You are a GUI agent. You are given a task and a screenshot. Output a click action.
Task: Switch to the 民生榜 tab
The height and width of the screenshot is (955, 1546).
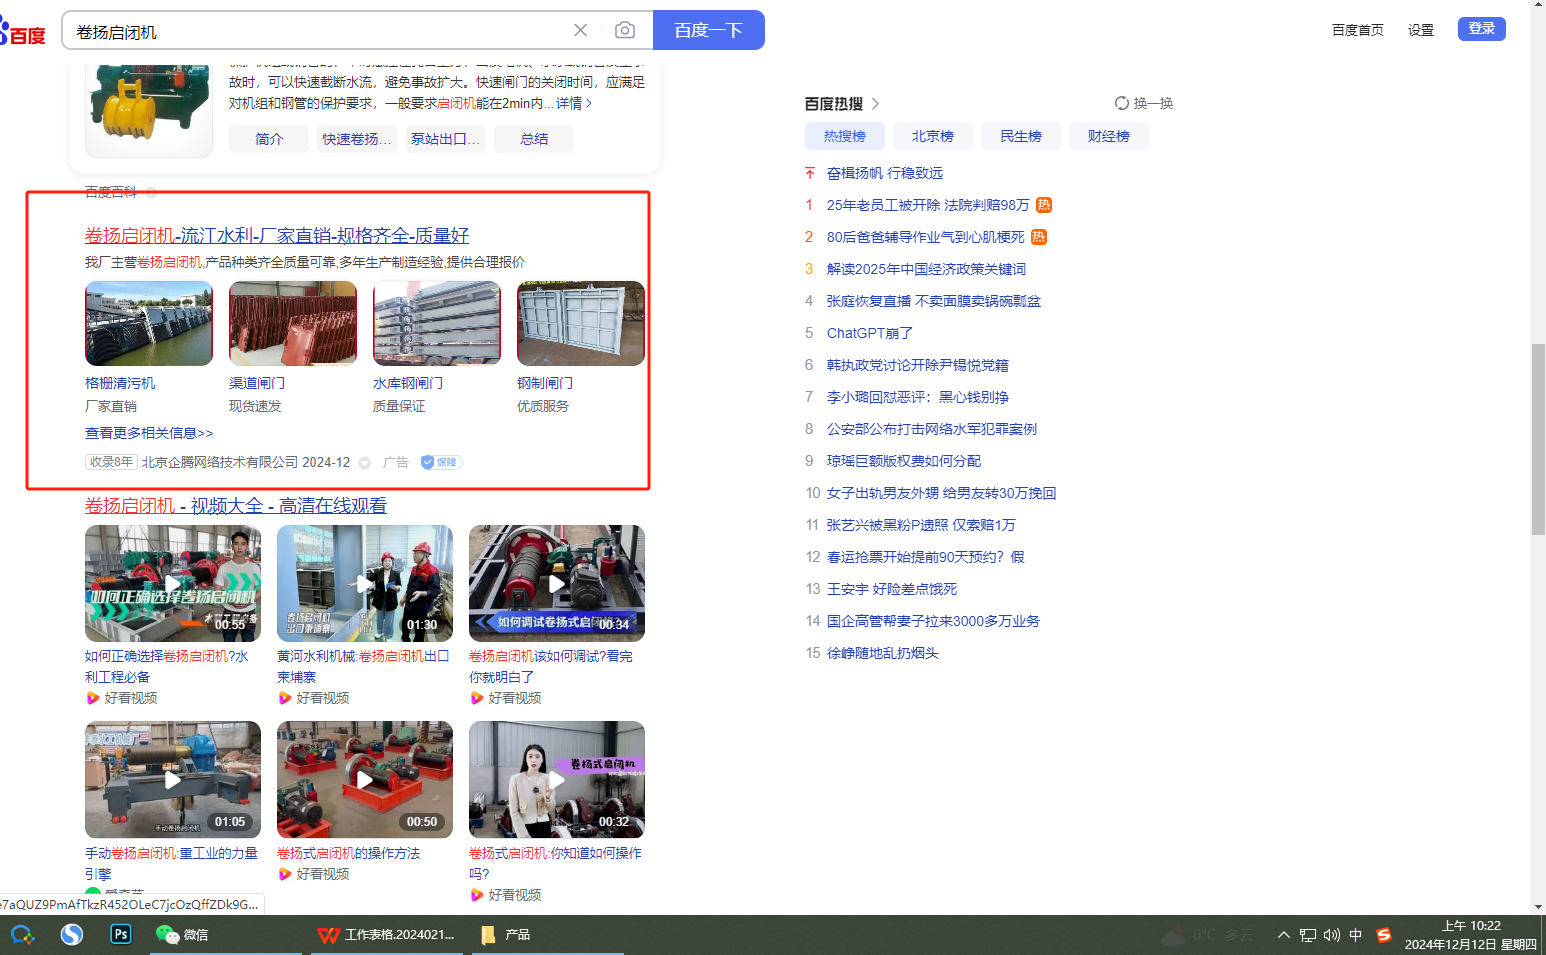pyautogui.click(x=1021, y=136)
